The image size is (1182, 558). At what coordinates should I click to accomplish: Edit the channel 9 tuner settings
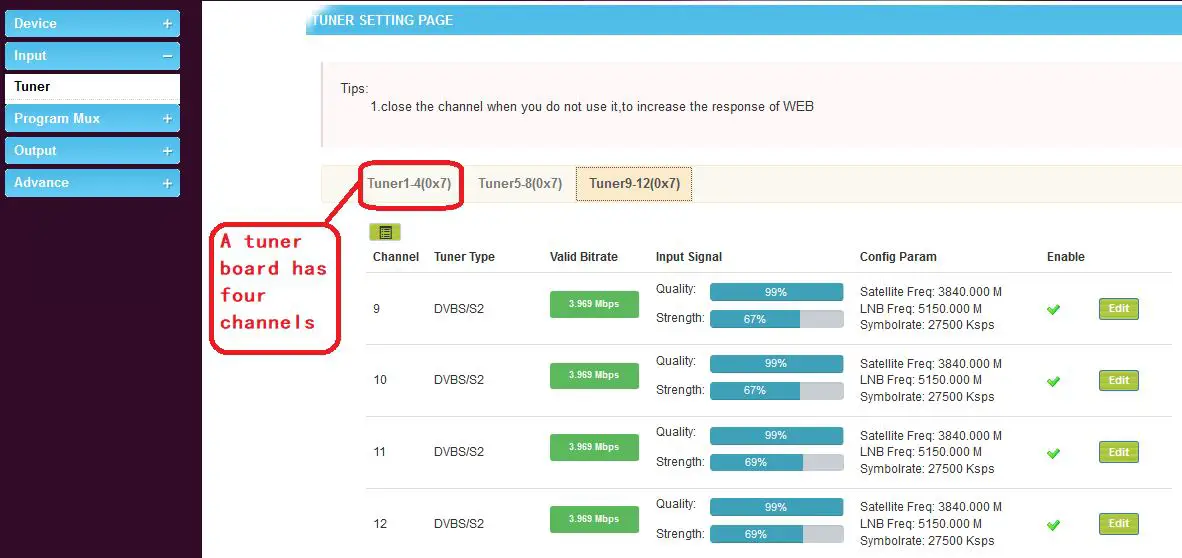point(1118,309)
